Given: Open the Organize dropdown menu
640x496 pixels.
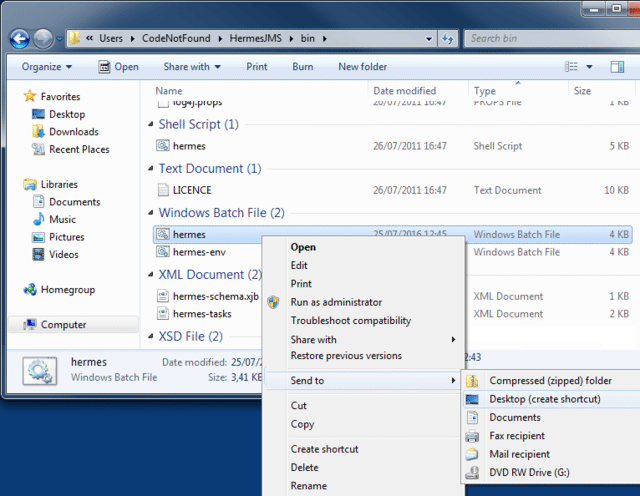Looking at the screenshot, I should pyautogui.click(x=47, y=67).
